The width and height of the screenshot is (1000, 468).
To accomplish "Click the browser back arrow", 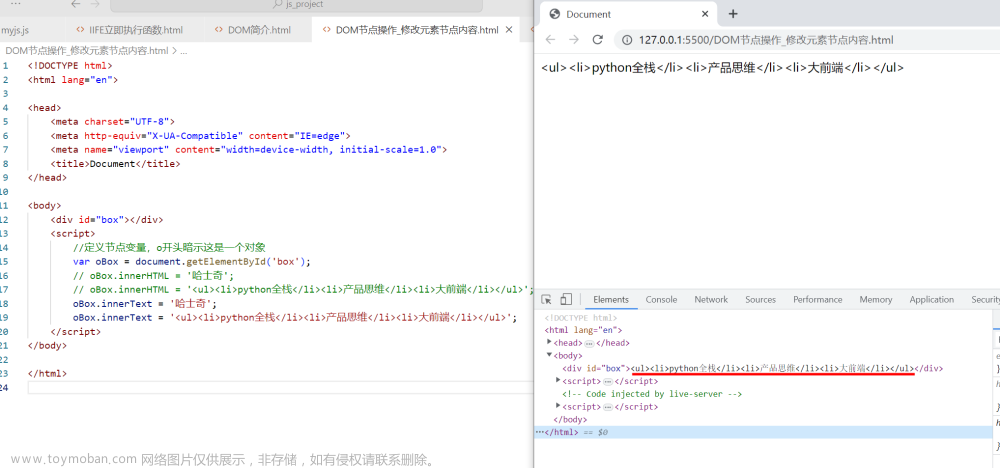I will 550,40.
